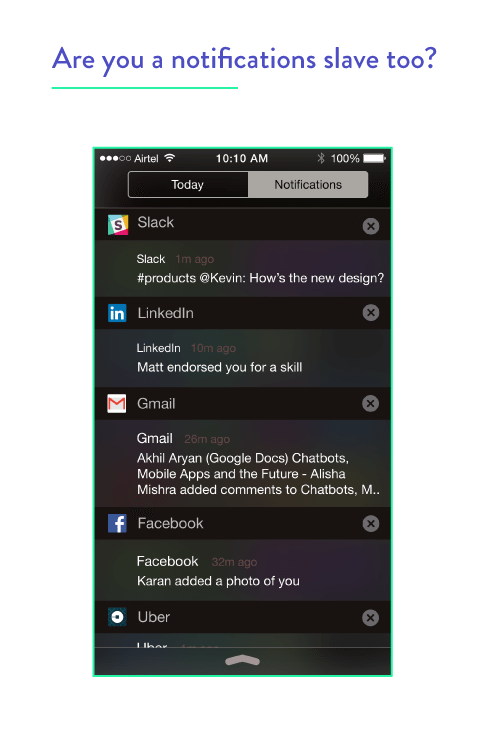Tap the LinkedIn app icon
484x738 pixels.
117,313
